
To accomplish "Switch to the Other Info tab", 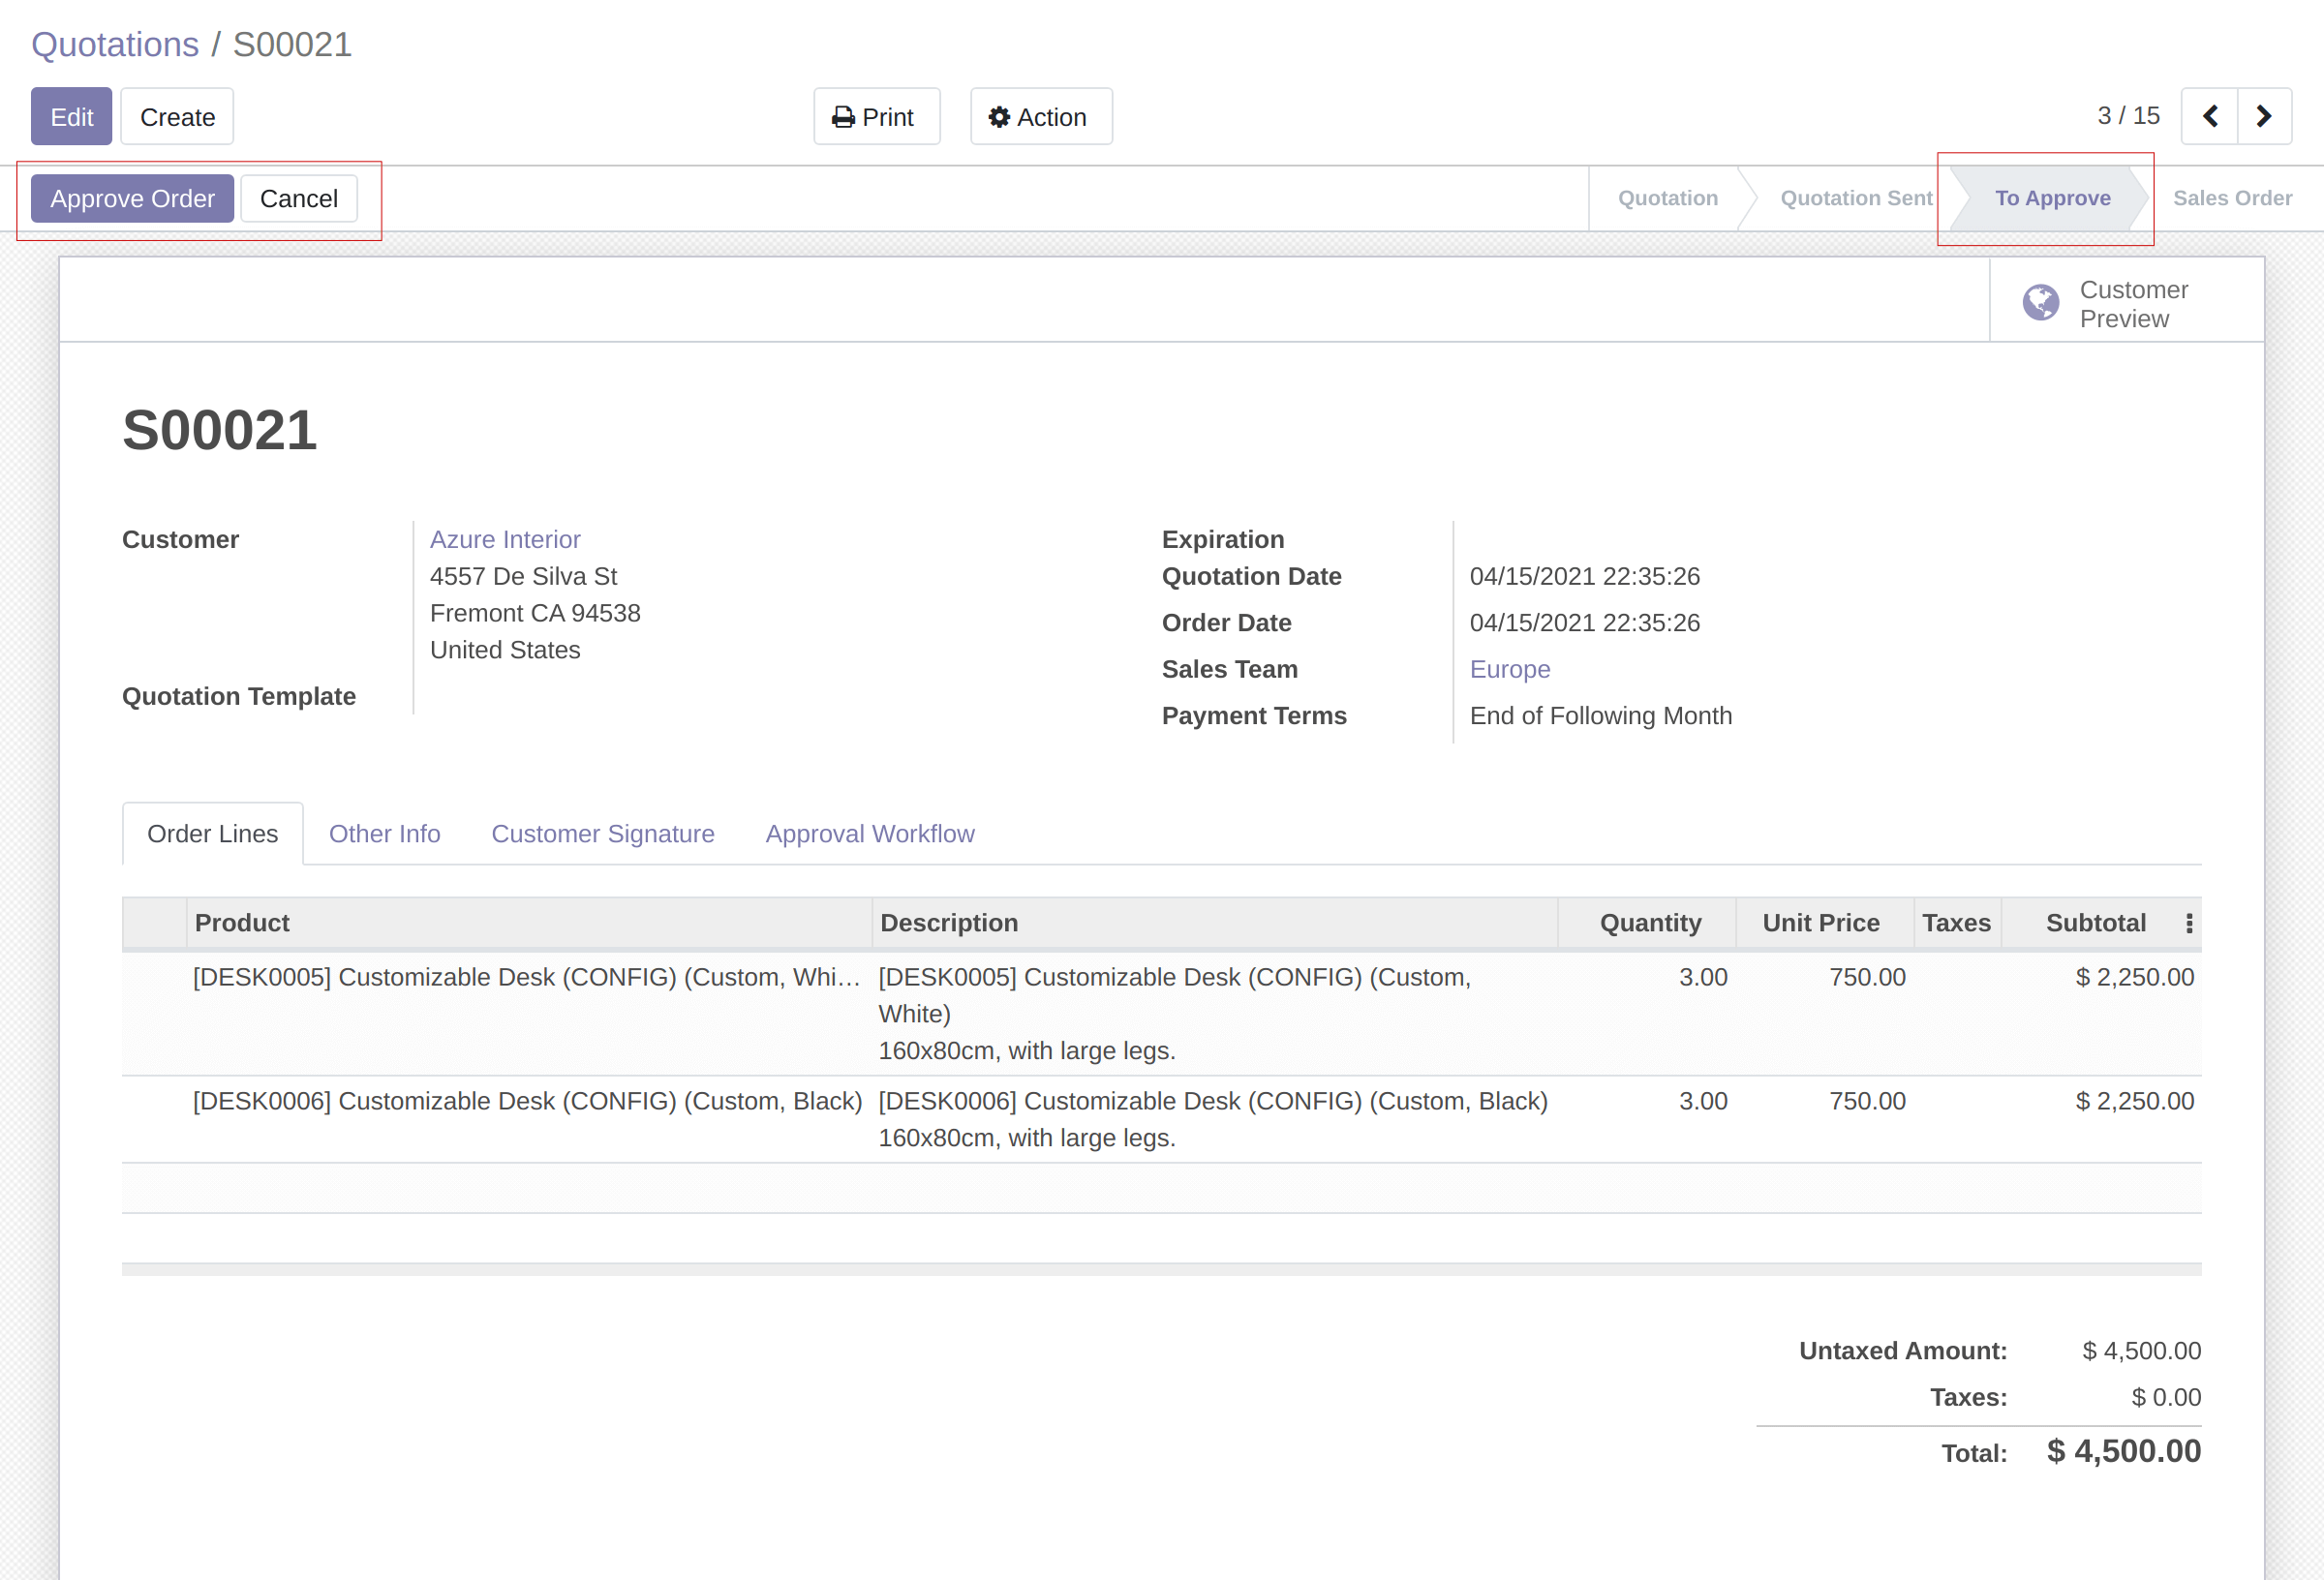I will pyautogui.click(x=384, y=834).
